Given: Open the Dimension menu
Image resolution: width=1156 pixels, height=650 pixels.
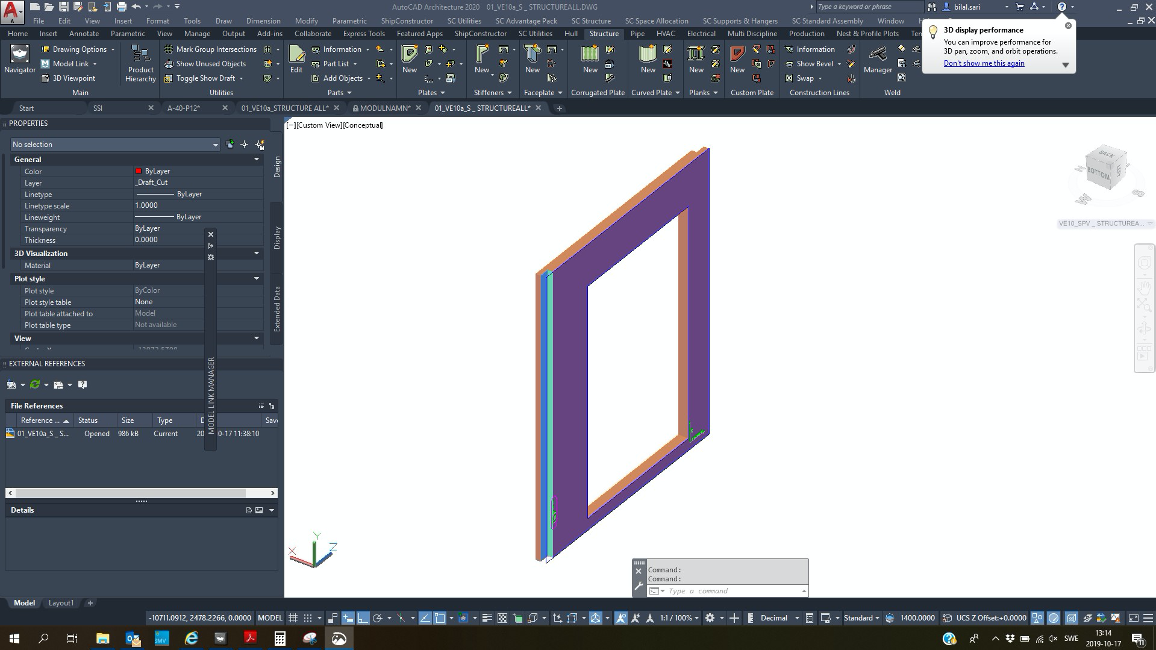Looking at the screenshot, I should click(263, 21).
